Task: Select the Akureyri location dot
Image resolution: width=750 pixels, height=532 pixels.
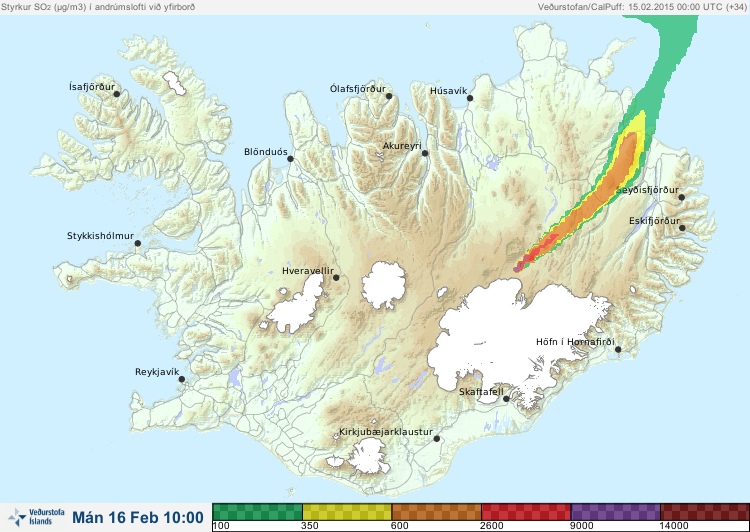Action: pos(425,153)
